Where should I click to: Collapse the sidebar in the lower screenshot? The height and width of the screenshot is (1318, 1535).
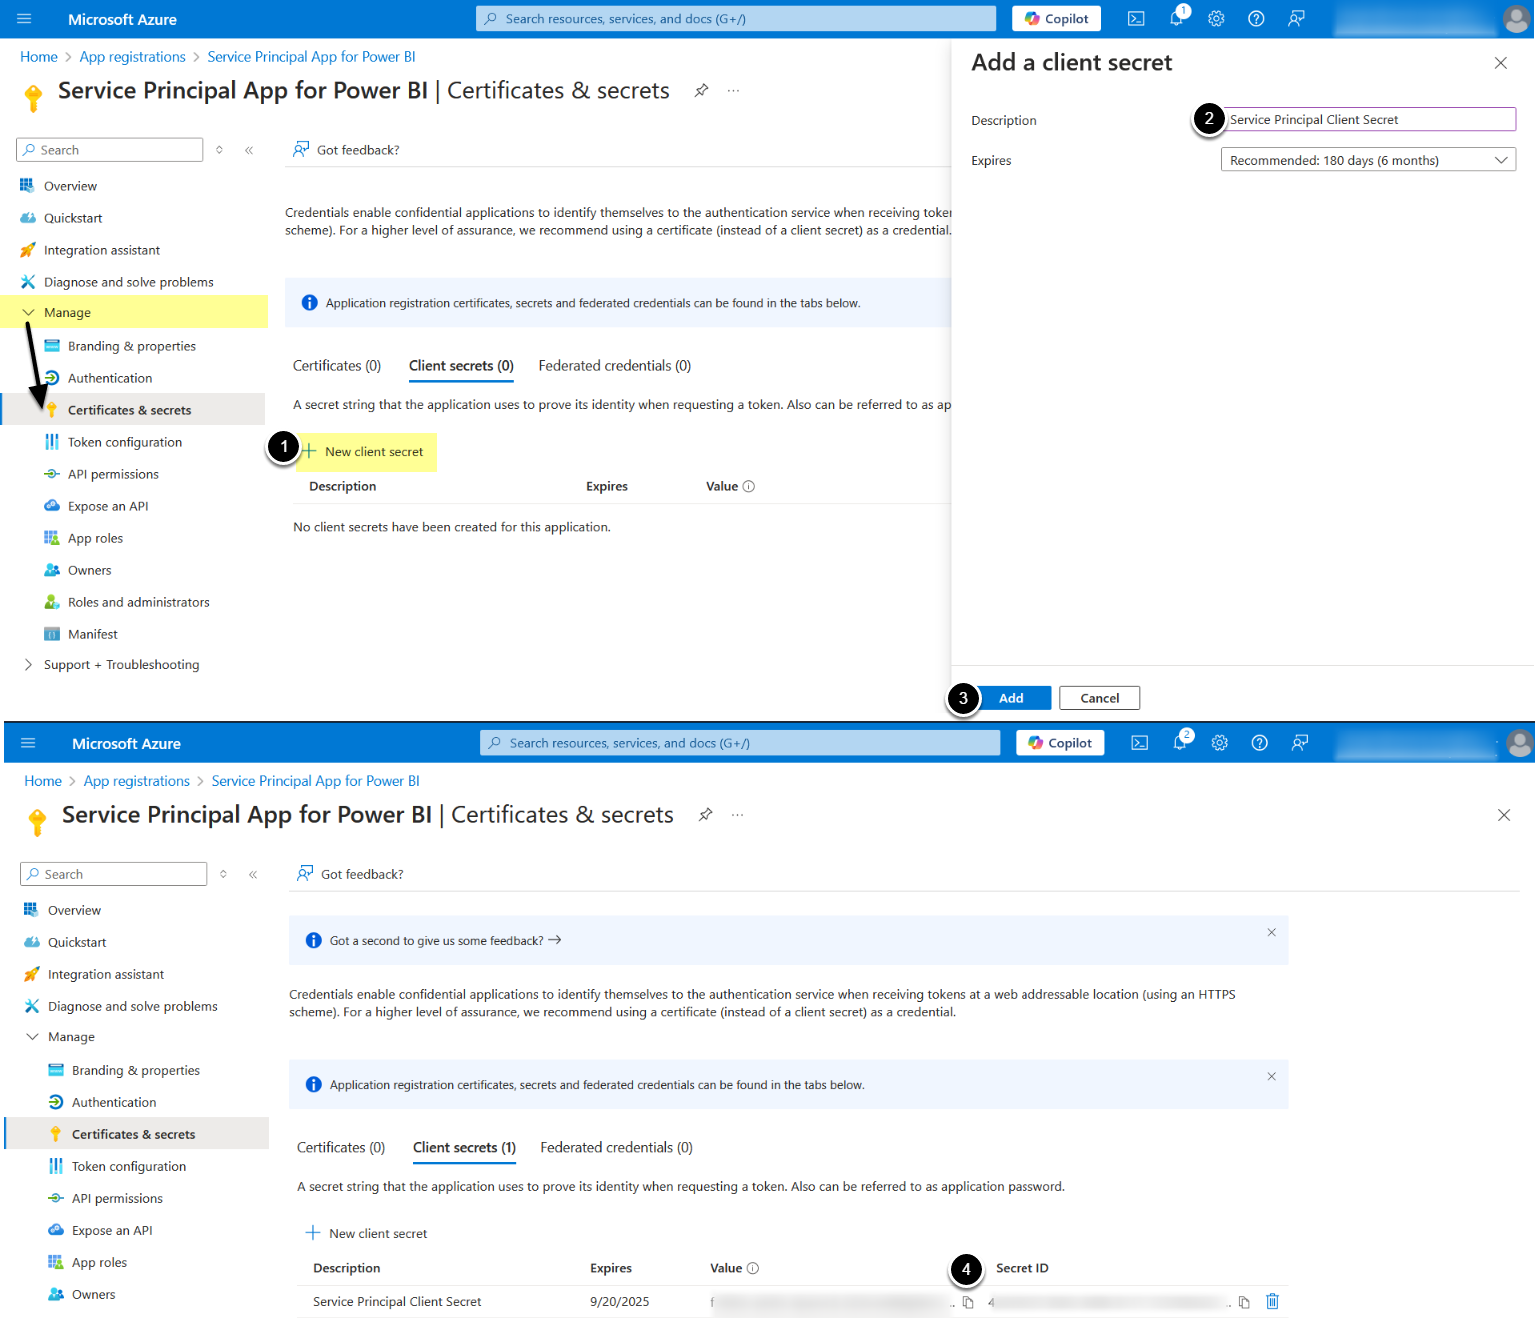coord(253,874)
